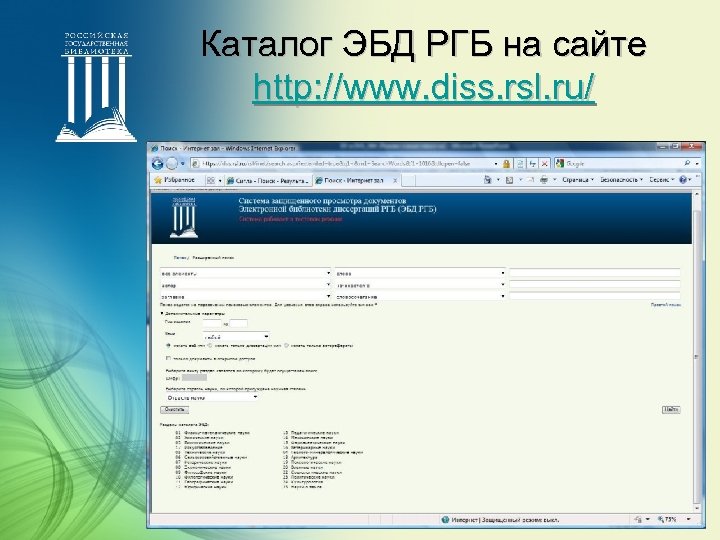
Task: Open Избранное favorites star button
Action: tap(174, 180)
